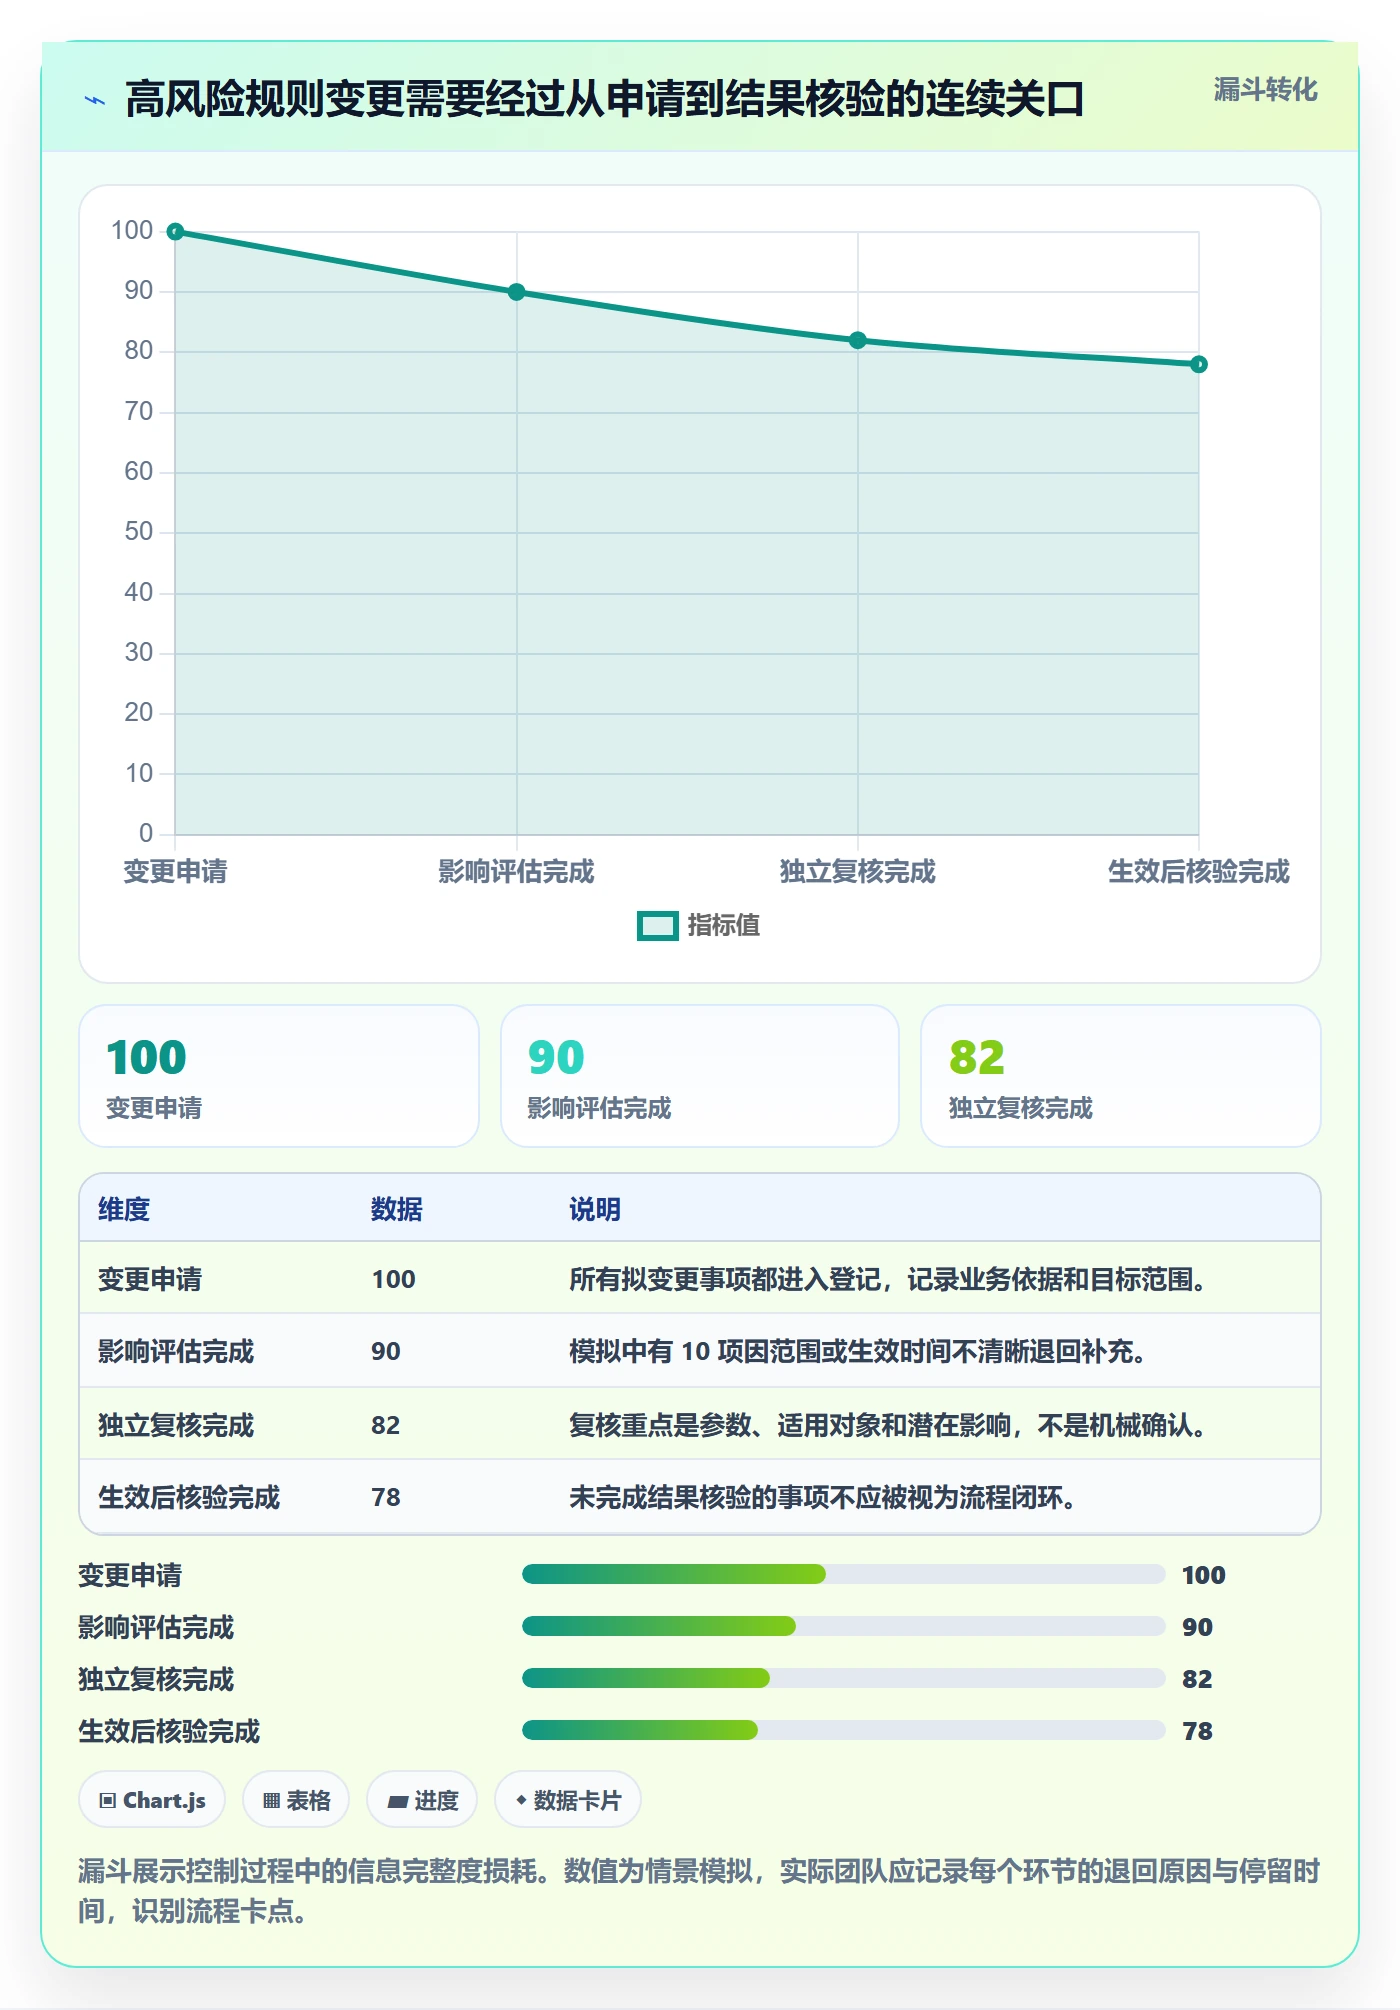Click the note starting 未完成结果核验的事项

pos(823,1497)
